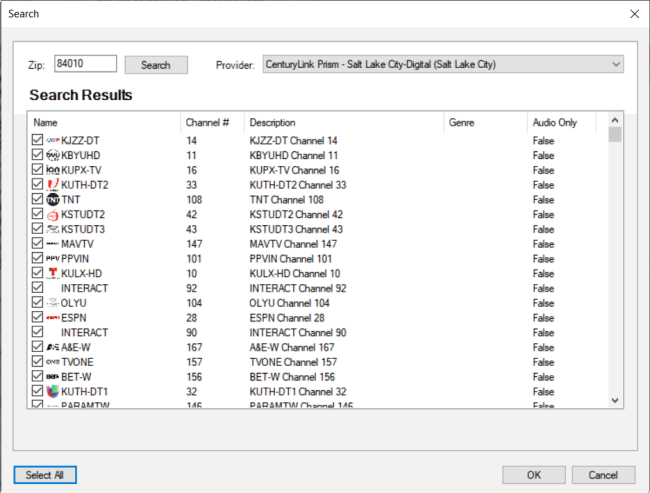Click channel number 157 for TVONE

coord(194,362)
